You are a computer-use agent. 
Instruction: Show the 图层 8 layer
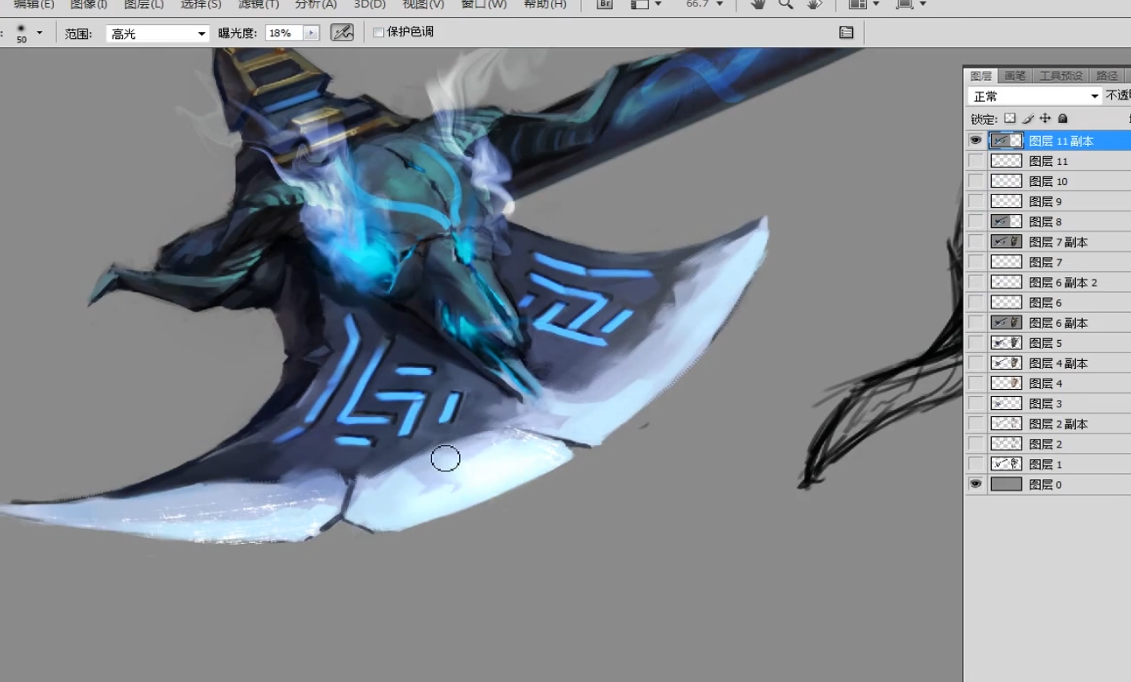[x=975, y=221]
